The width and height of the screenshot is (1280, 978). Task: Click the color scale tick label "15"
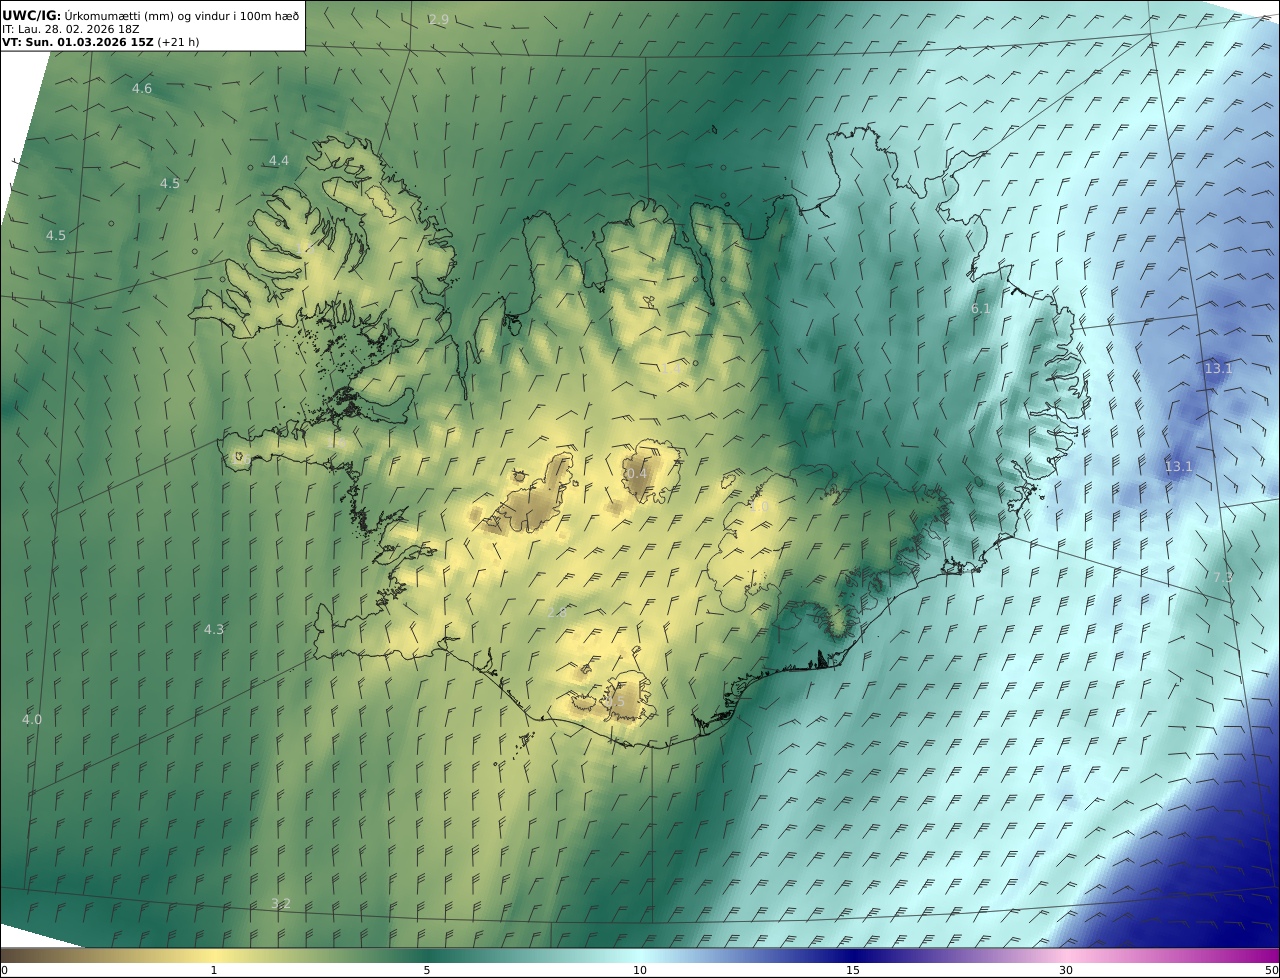[x=853, y=970]
